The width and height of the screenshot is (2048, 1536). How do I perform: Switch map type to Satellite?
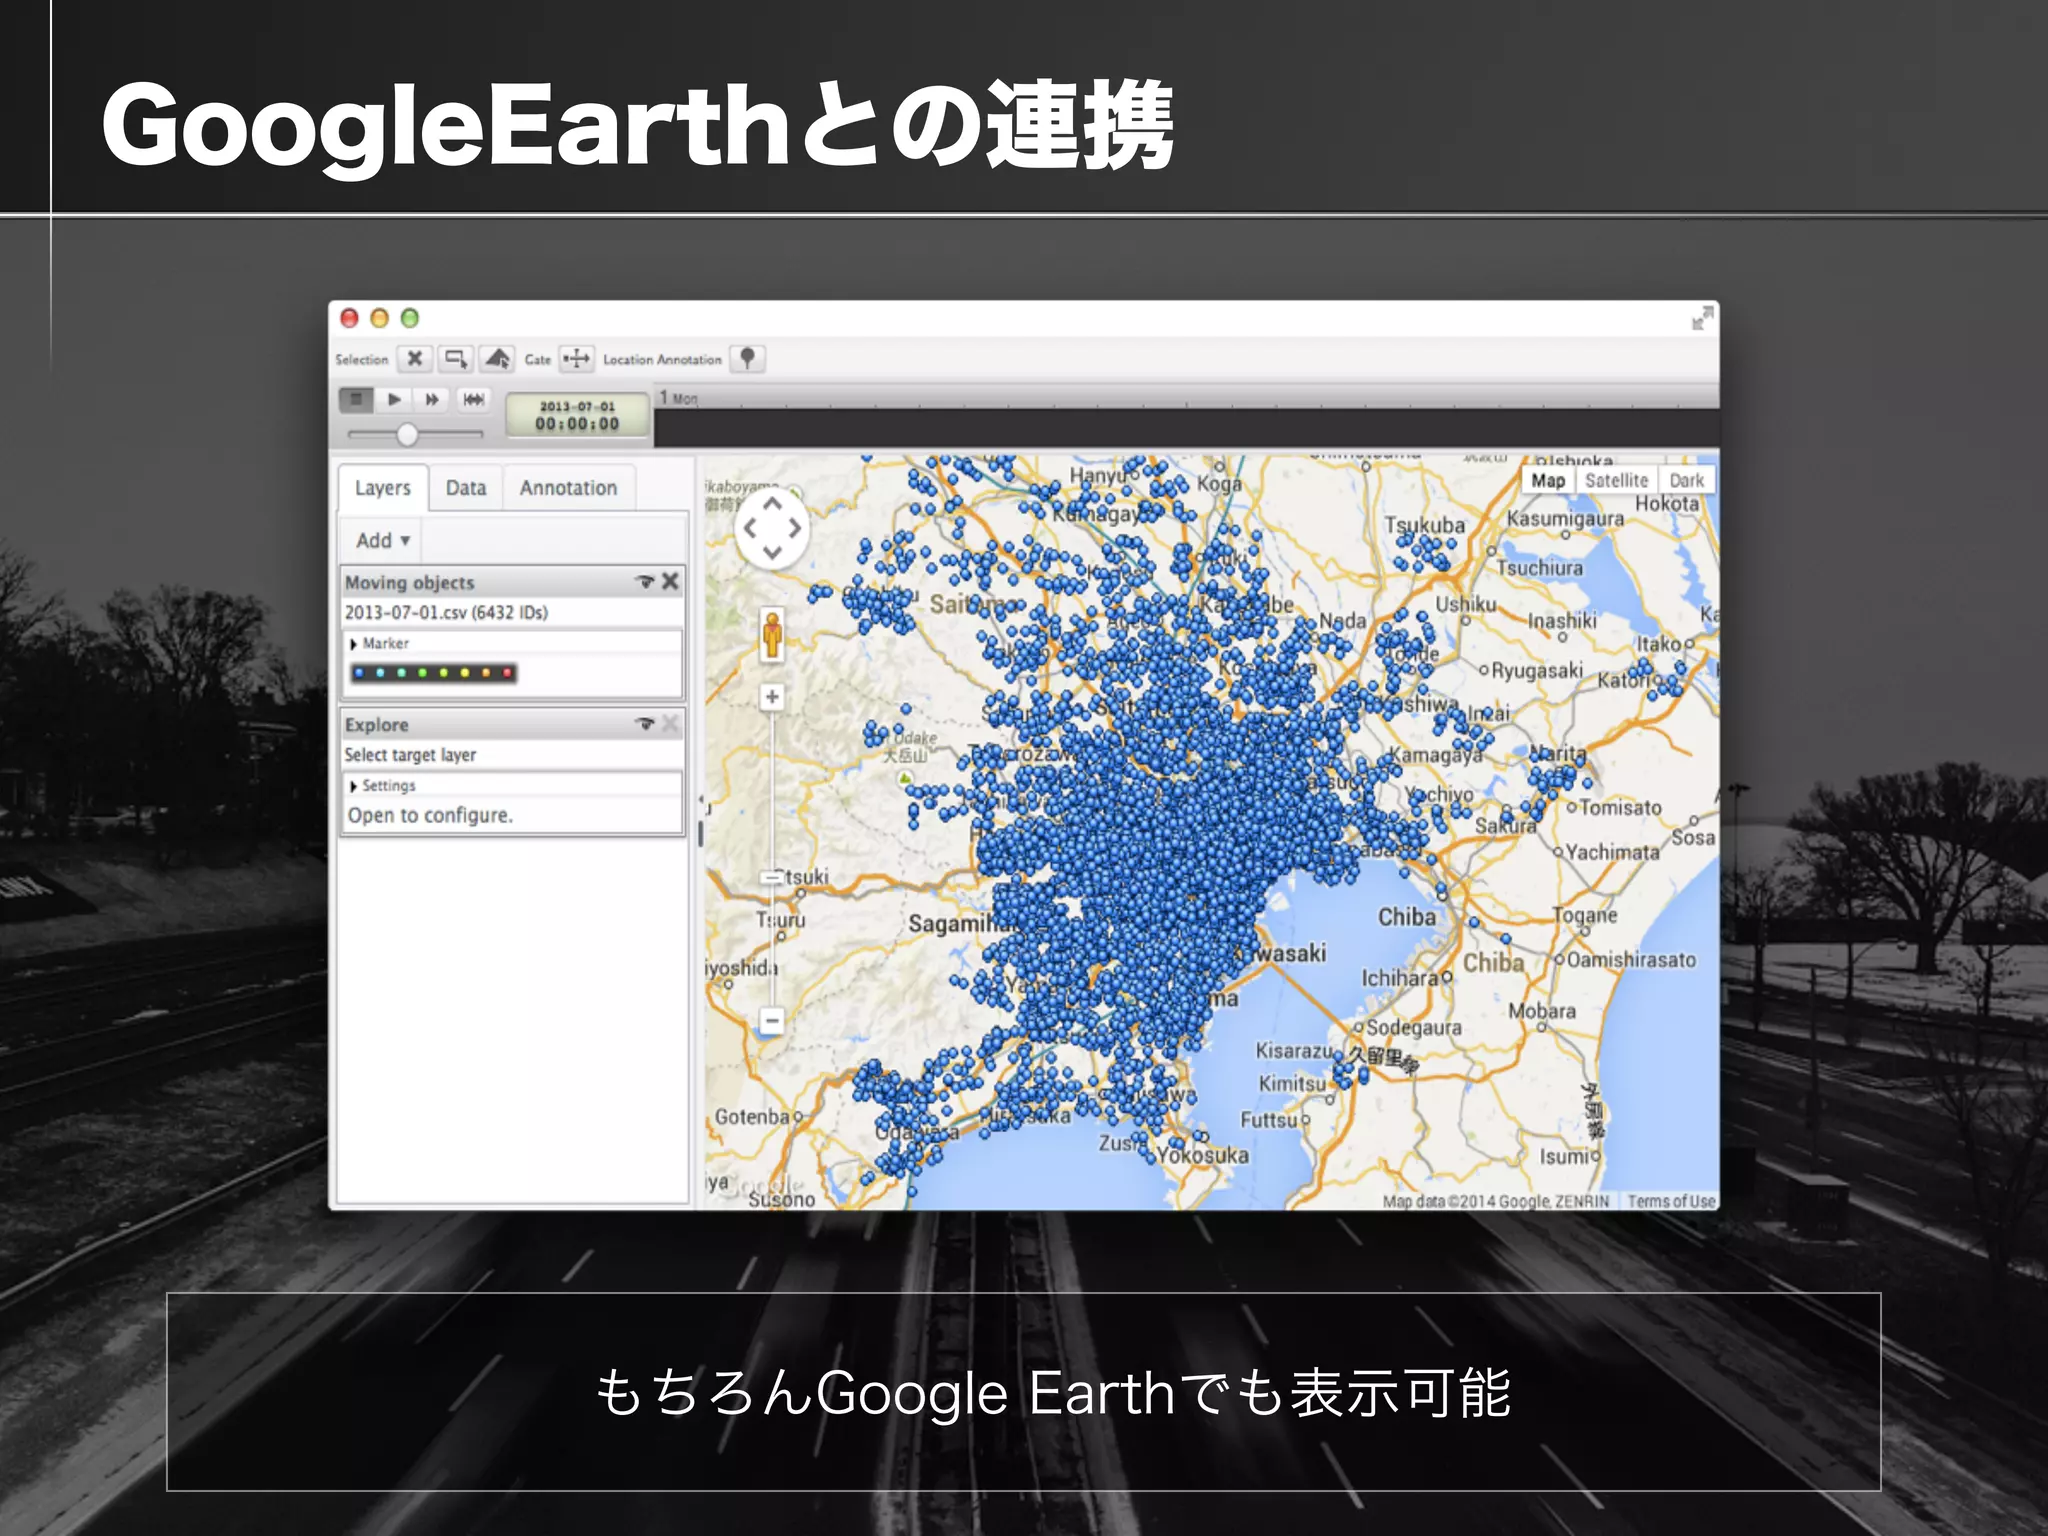pyautogui.click(x=1616, y=481)
